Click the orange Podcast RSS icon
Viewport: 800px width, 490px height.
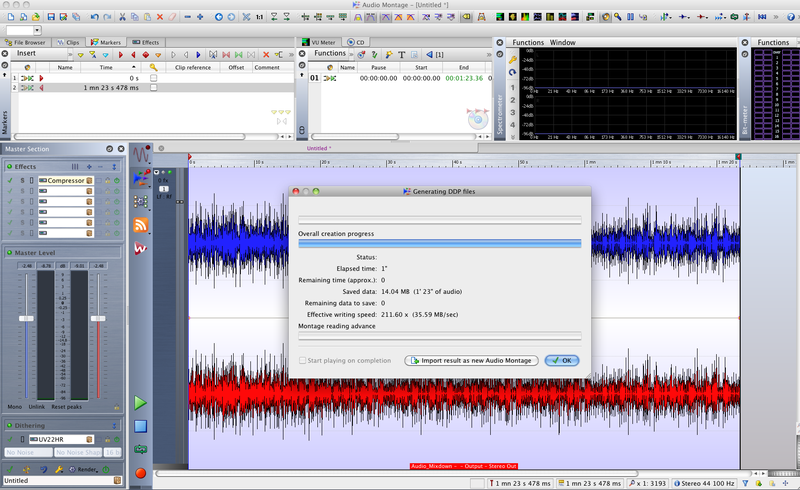[141, 225]
